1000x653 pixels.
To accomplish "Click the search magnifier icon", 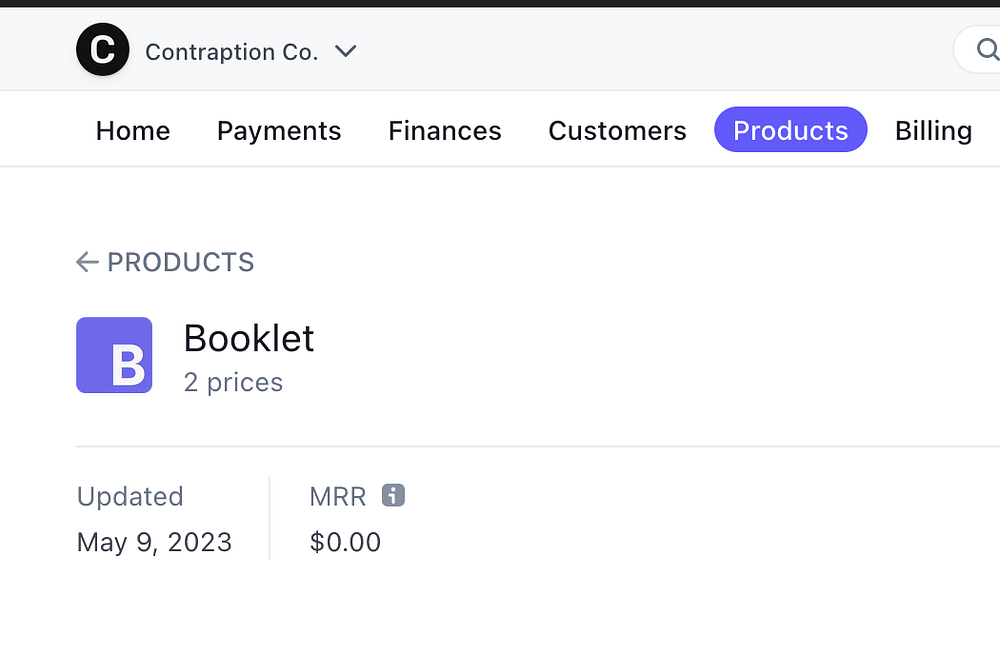I will [x=985, y=50].
